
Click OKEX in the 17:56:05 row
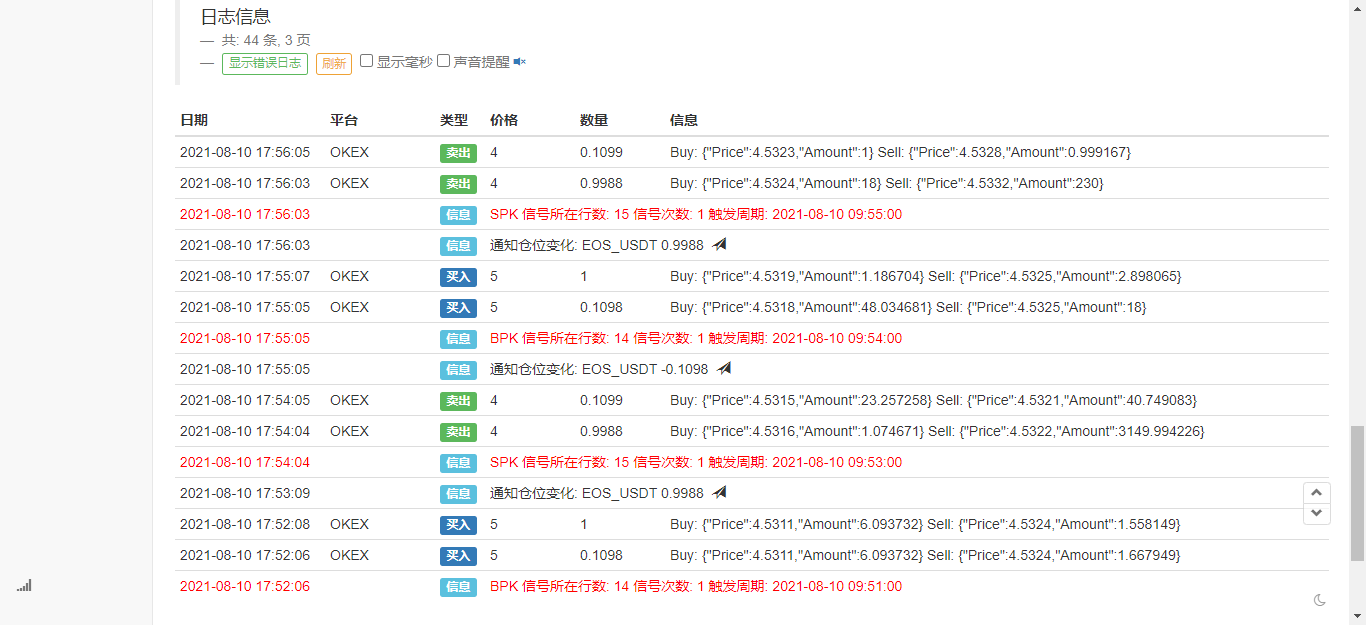point(349,152)
